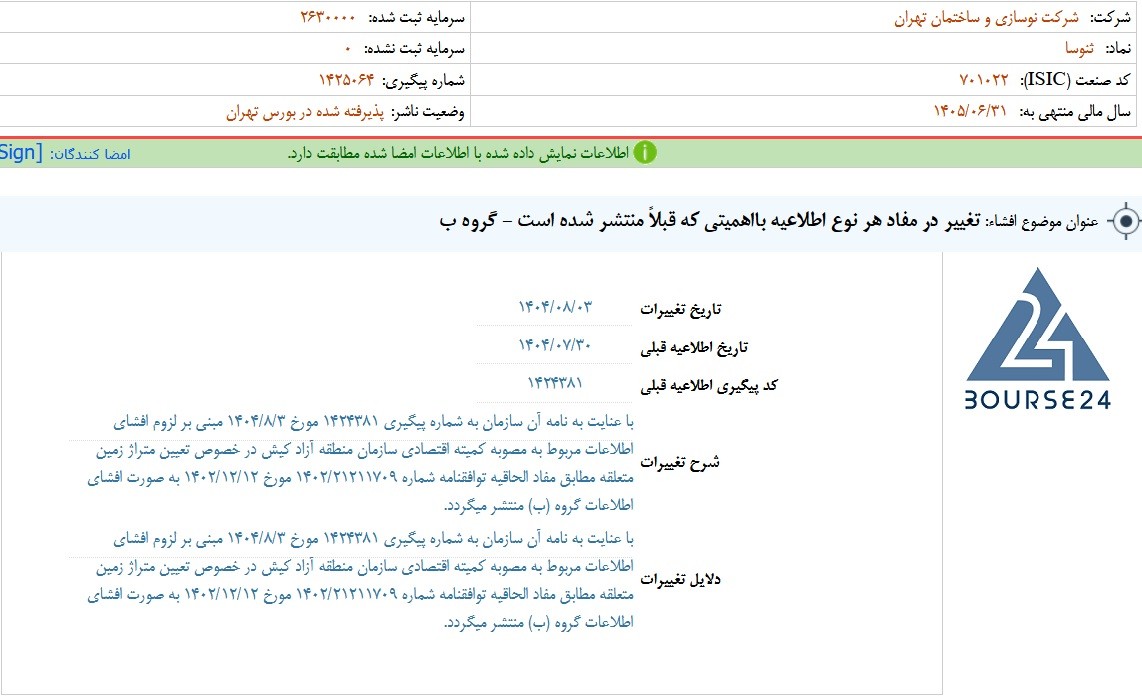Click the previous notice tracking code '۱۴۲۴۳۸۱'

tap(554, 383)
